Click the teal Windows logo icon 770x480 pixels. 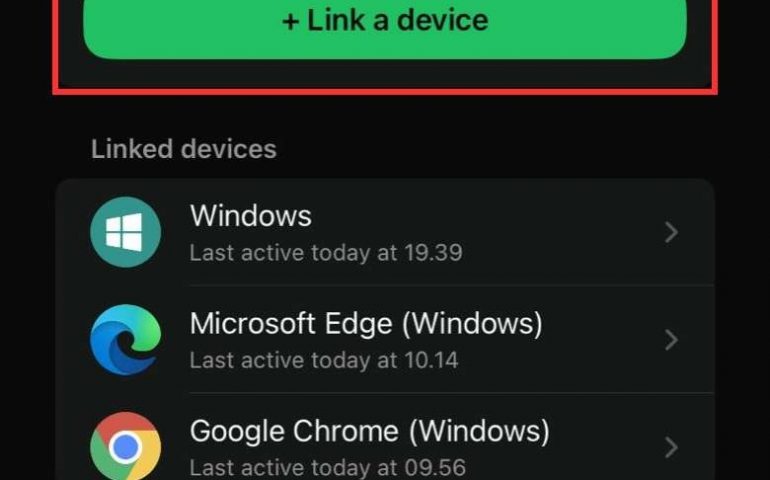(x=126, y=232)
